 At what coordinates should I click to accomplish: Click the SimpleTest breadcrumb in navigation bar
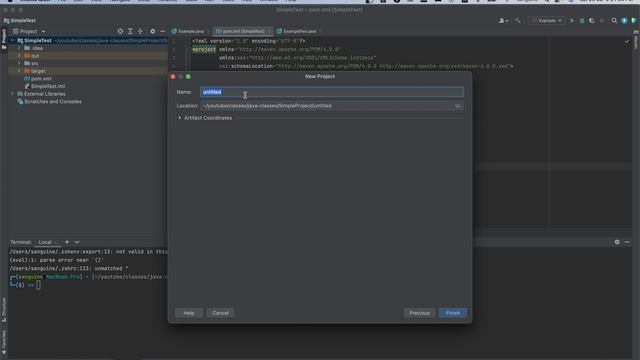[x=20, y=20]
